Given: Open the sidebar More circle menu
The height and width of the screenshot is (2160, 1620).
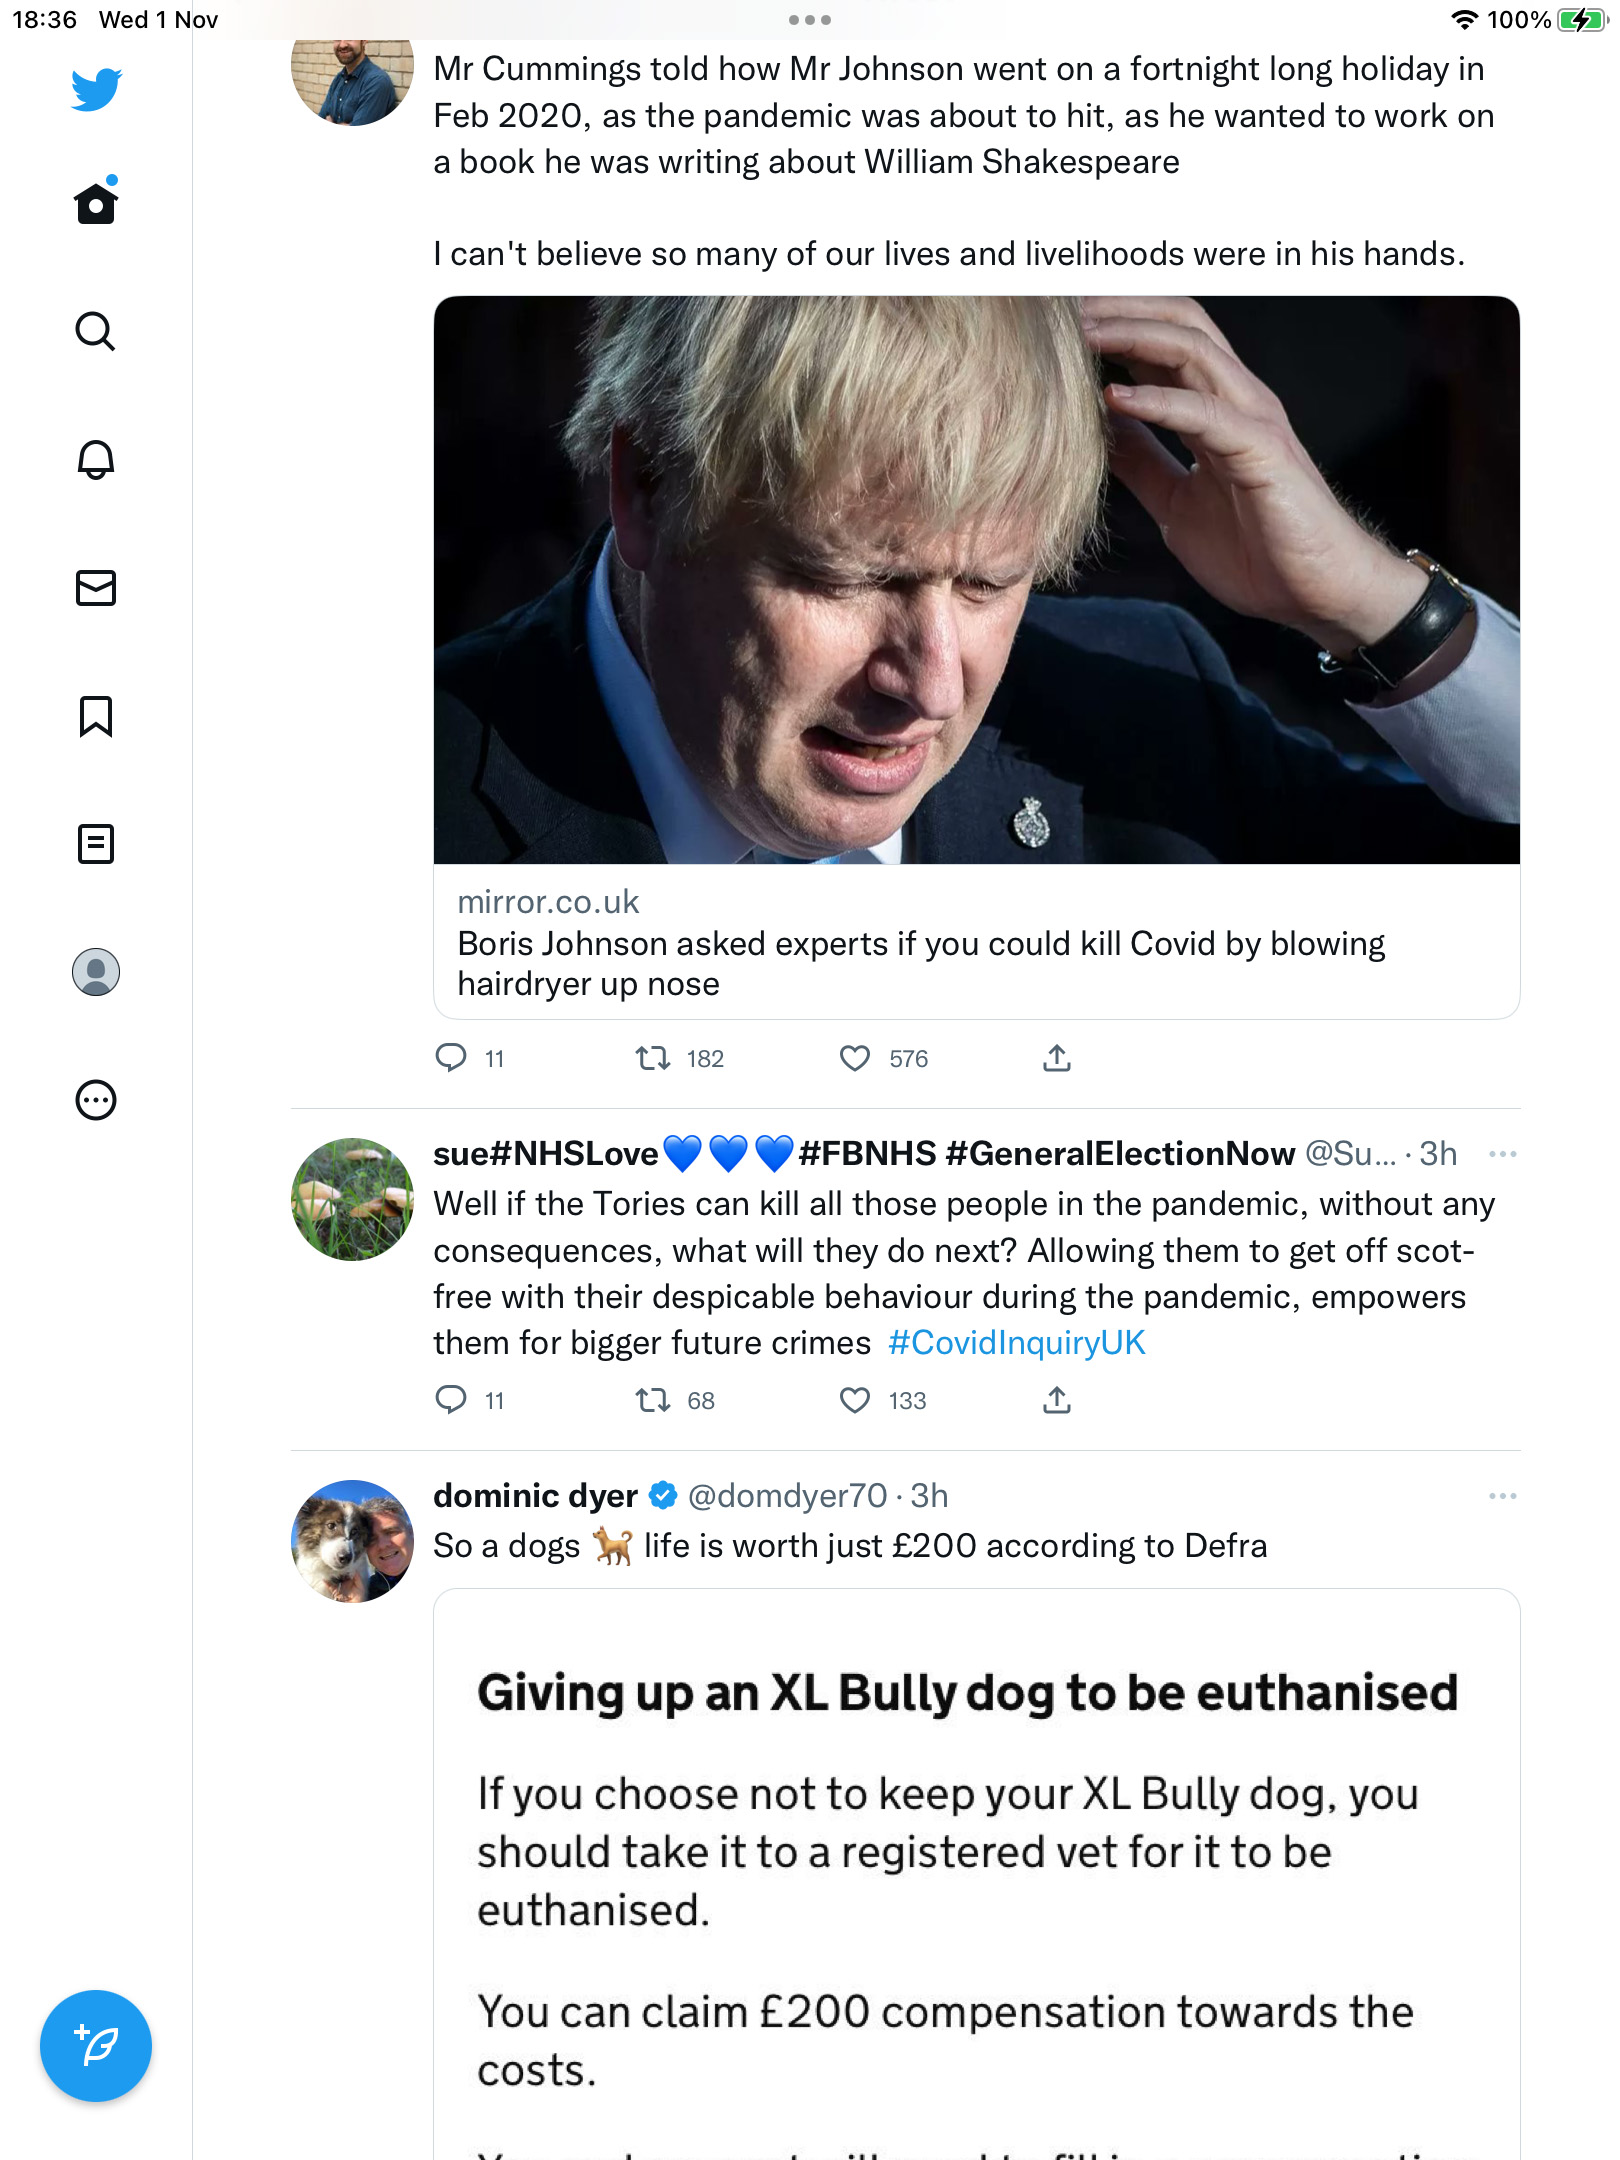Looking at the screenshot, I should point(96,1100).
